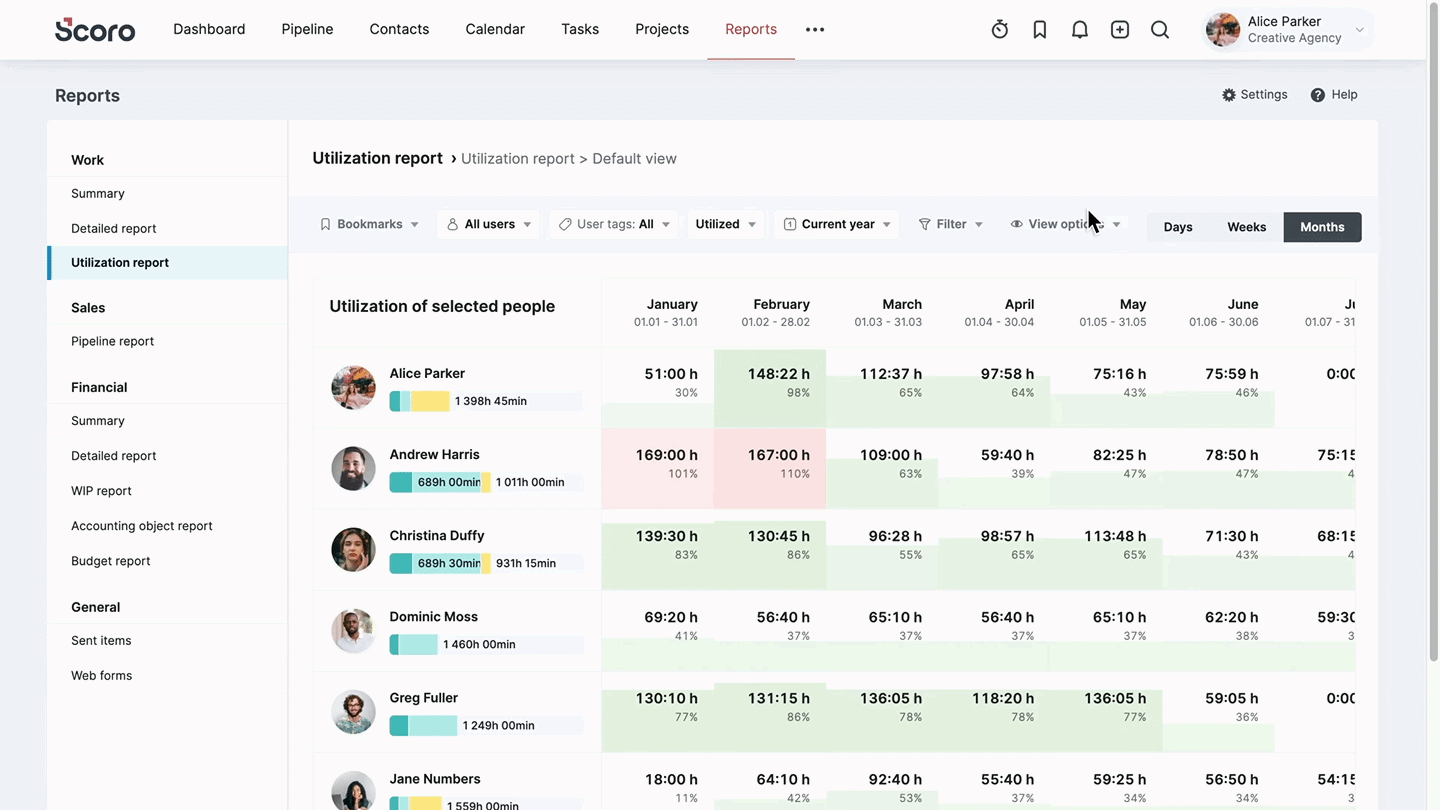
Task: Expand the Utilized dropdown
Action: tap(725, 224)
